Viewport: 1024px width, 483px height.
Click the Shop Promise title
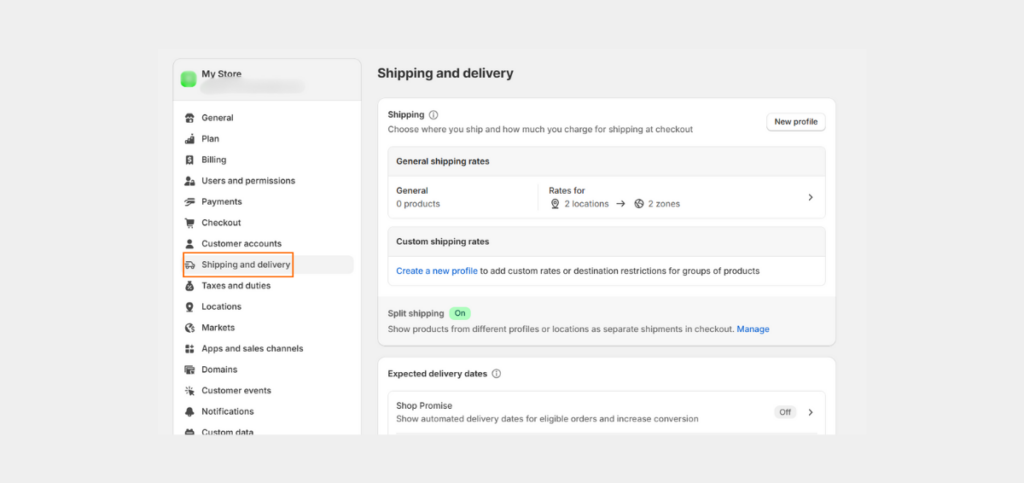pyautogui.click(x=424, y=406)
